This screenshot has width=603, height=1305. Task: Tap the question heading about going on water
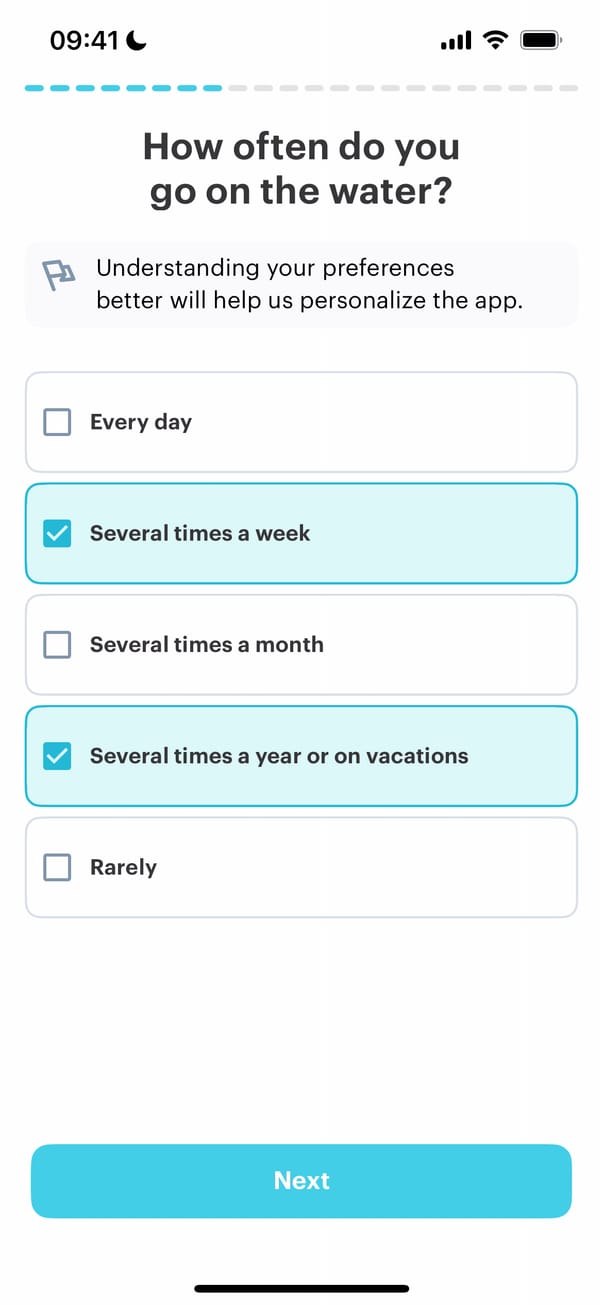(301, 168)
